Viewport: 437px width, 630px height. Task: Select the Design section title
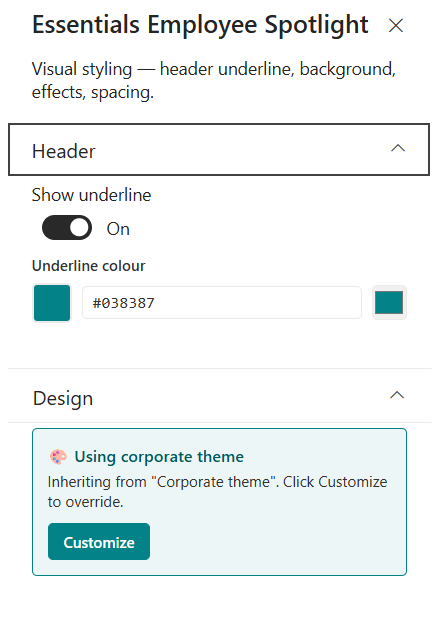[x=63, y=399]
